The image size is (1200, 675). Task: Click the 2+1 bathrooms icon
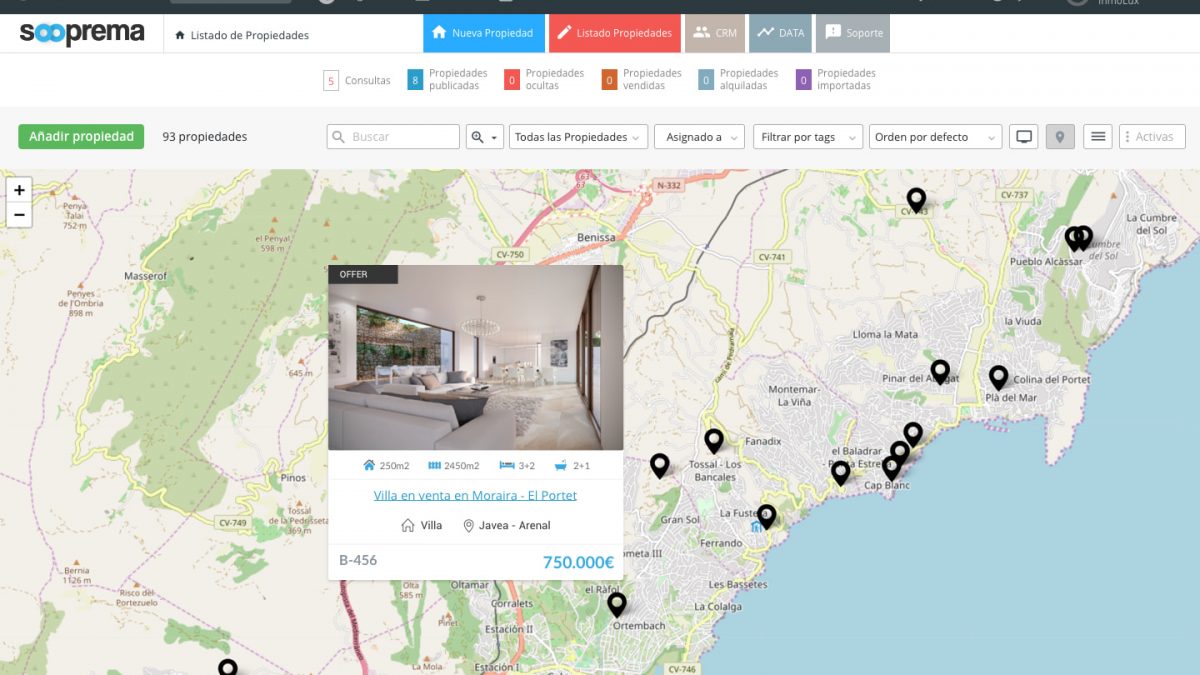tap(561, 465)
